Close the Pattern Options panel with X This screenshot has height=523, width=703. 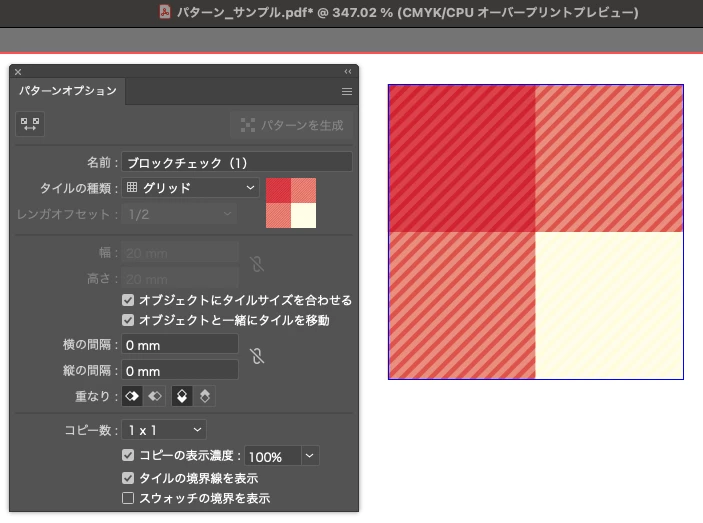(x=18, y=72)
